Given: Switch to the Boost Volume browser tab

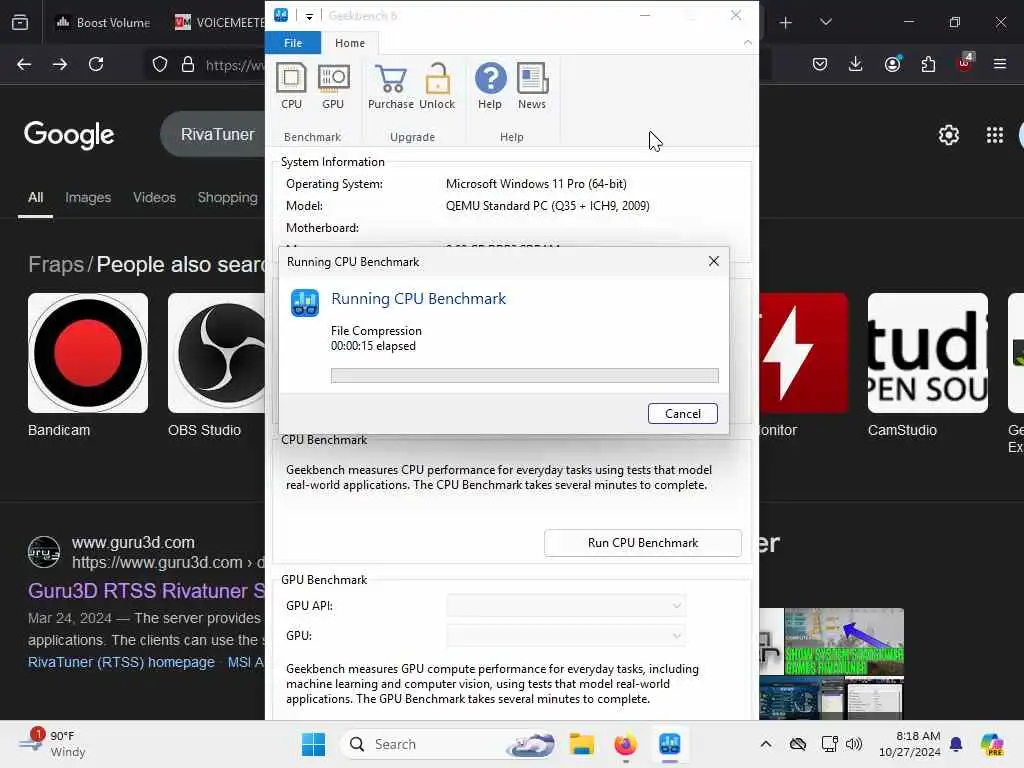Looking at the screenshot, I should click(103, 22).
